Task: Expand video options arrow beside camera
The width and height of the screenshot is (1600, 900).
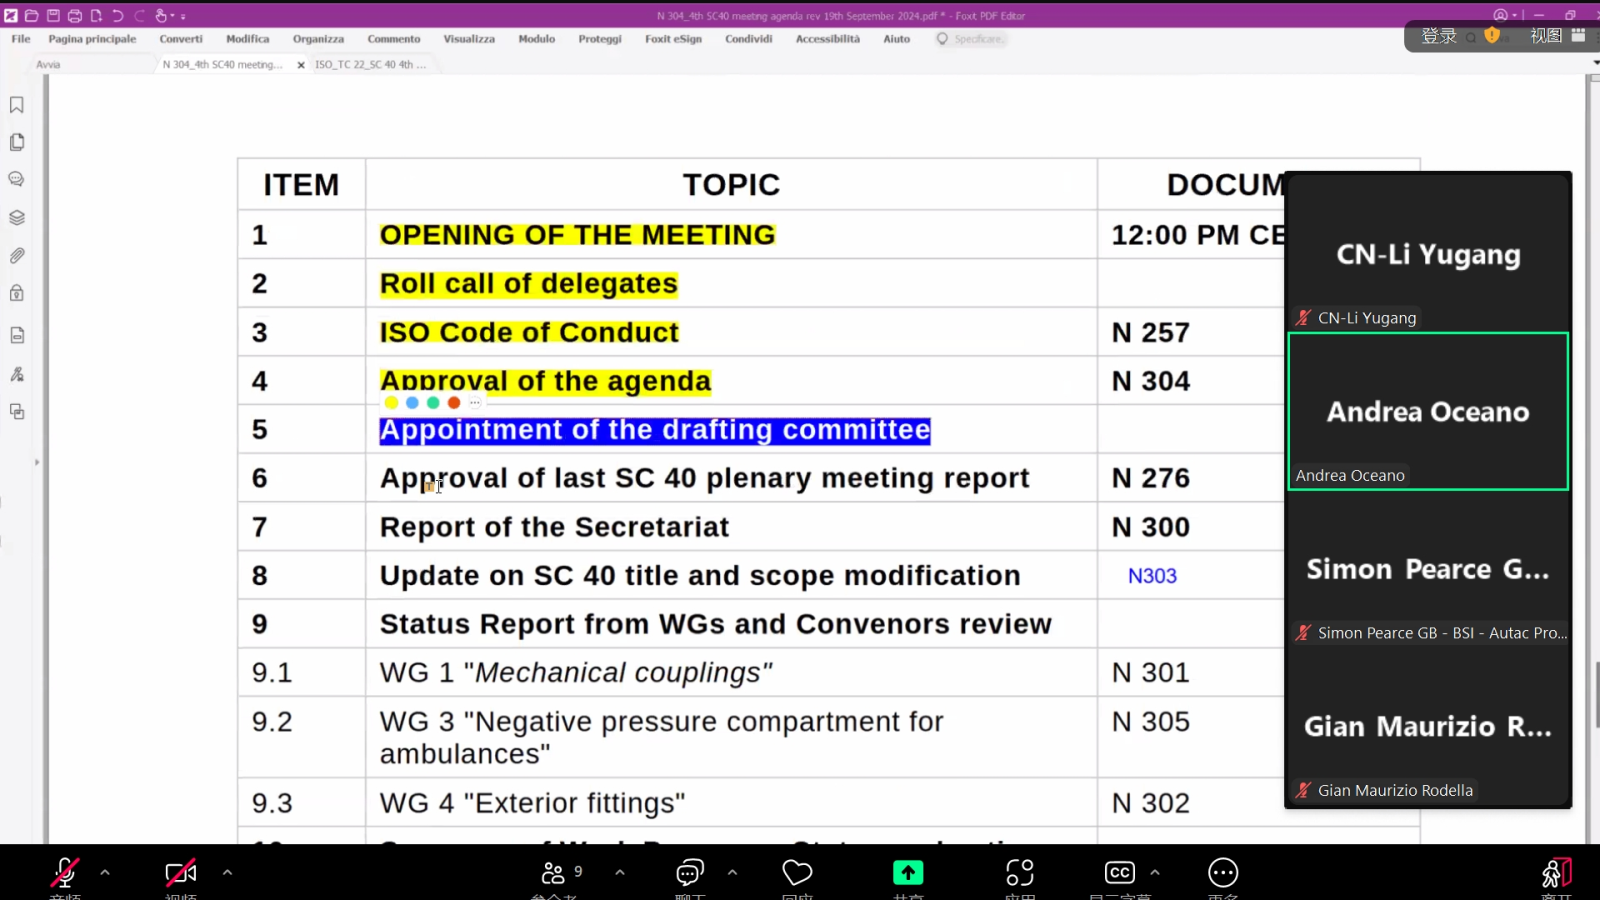Action: (x=227, y=873)
